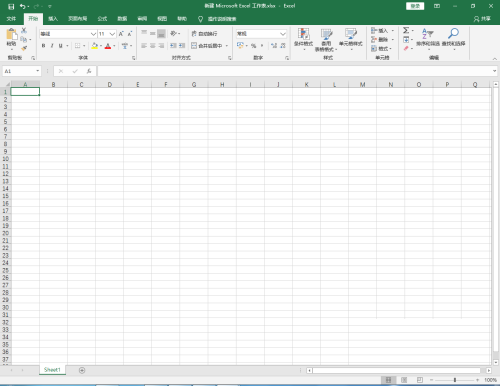Collapse the ribbon with the chevron
500x386 pixels.
pyautogui.click(x=494, y=59)
